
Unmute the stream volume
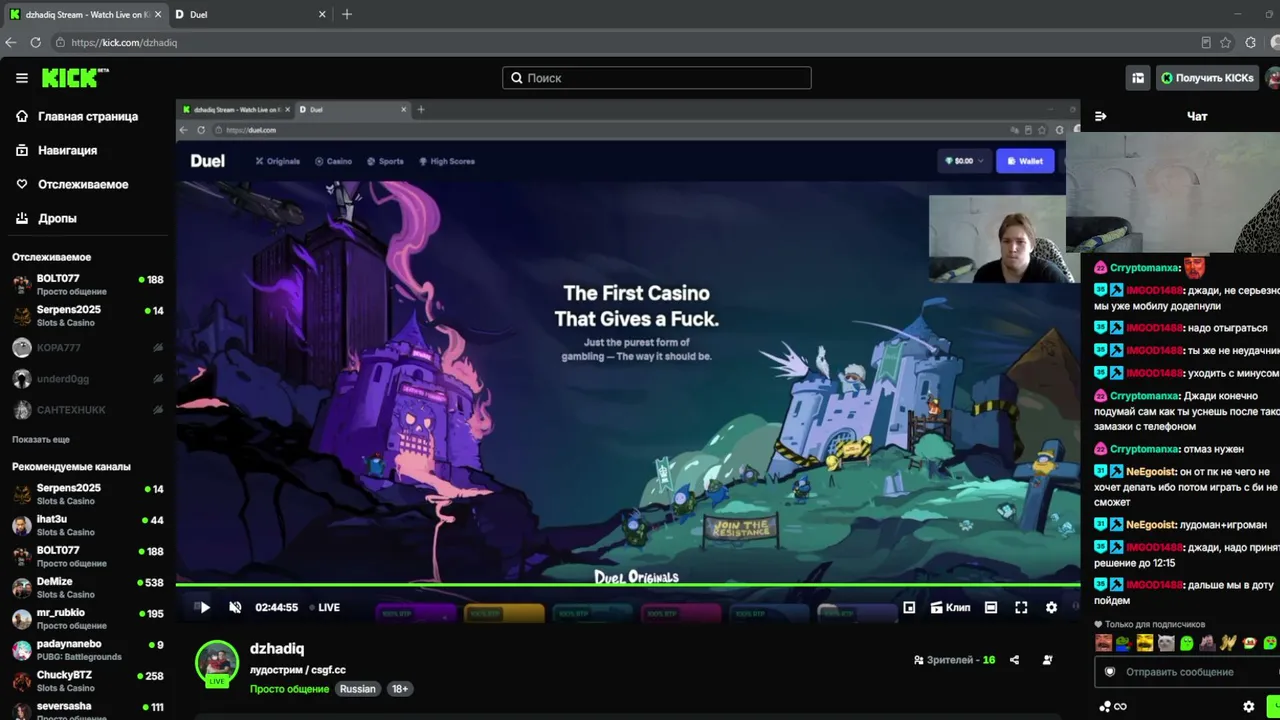click(235, 607)
